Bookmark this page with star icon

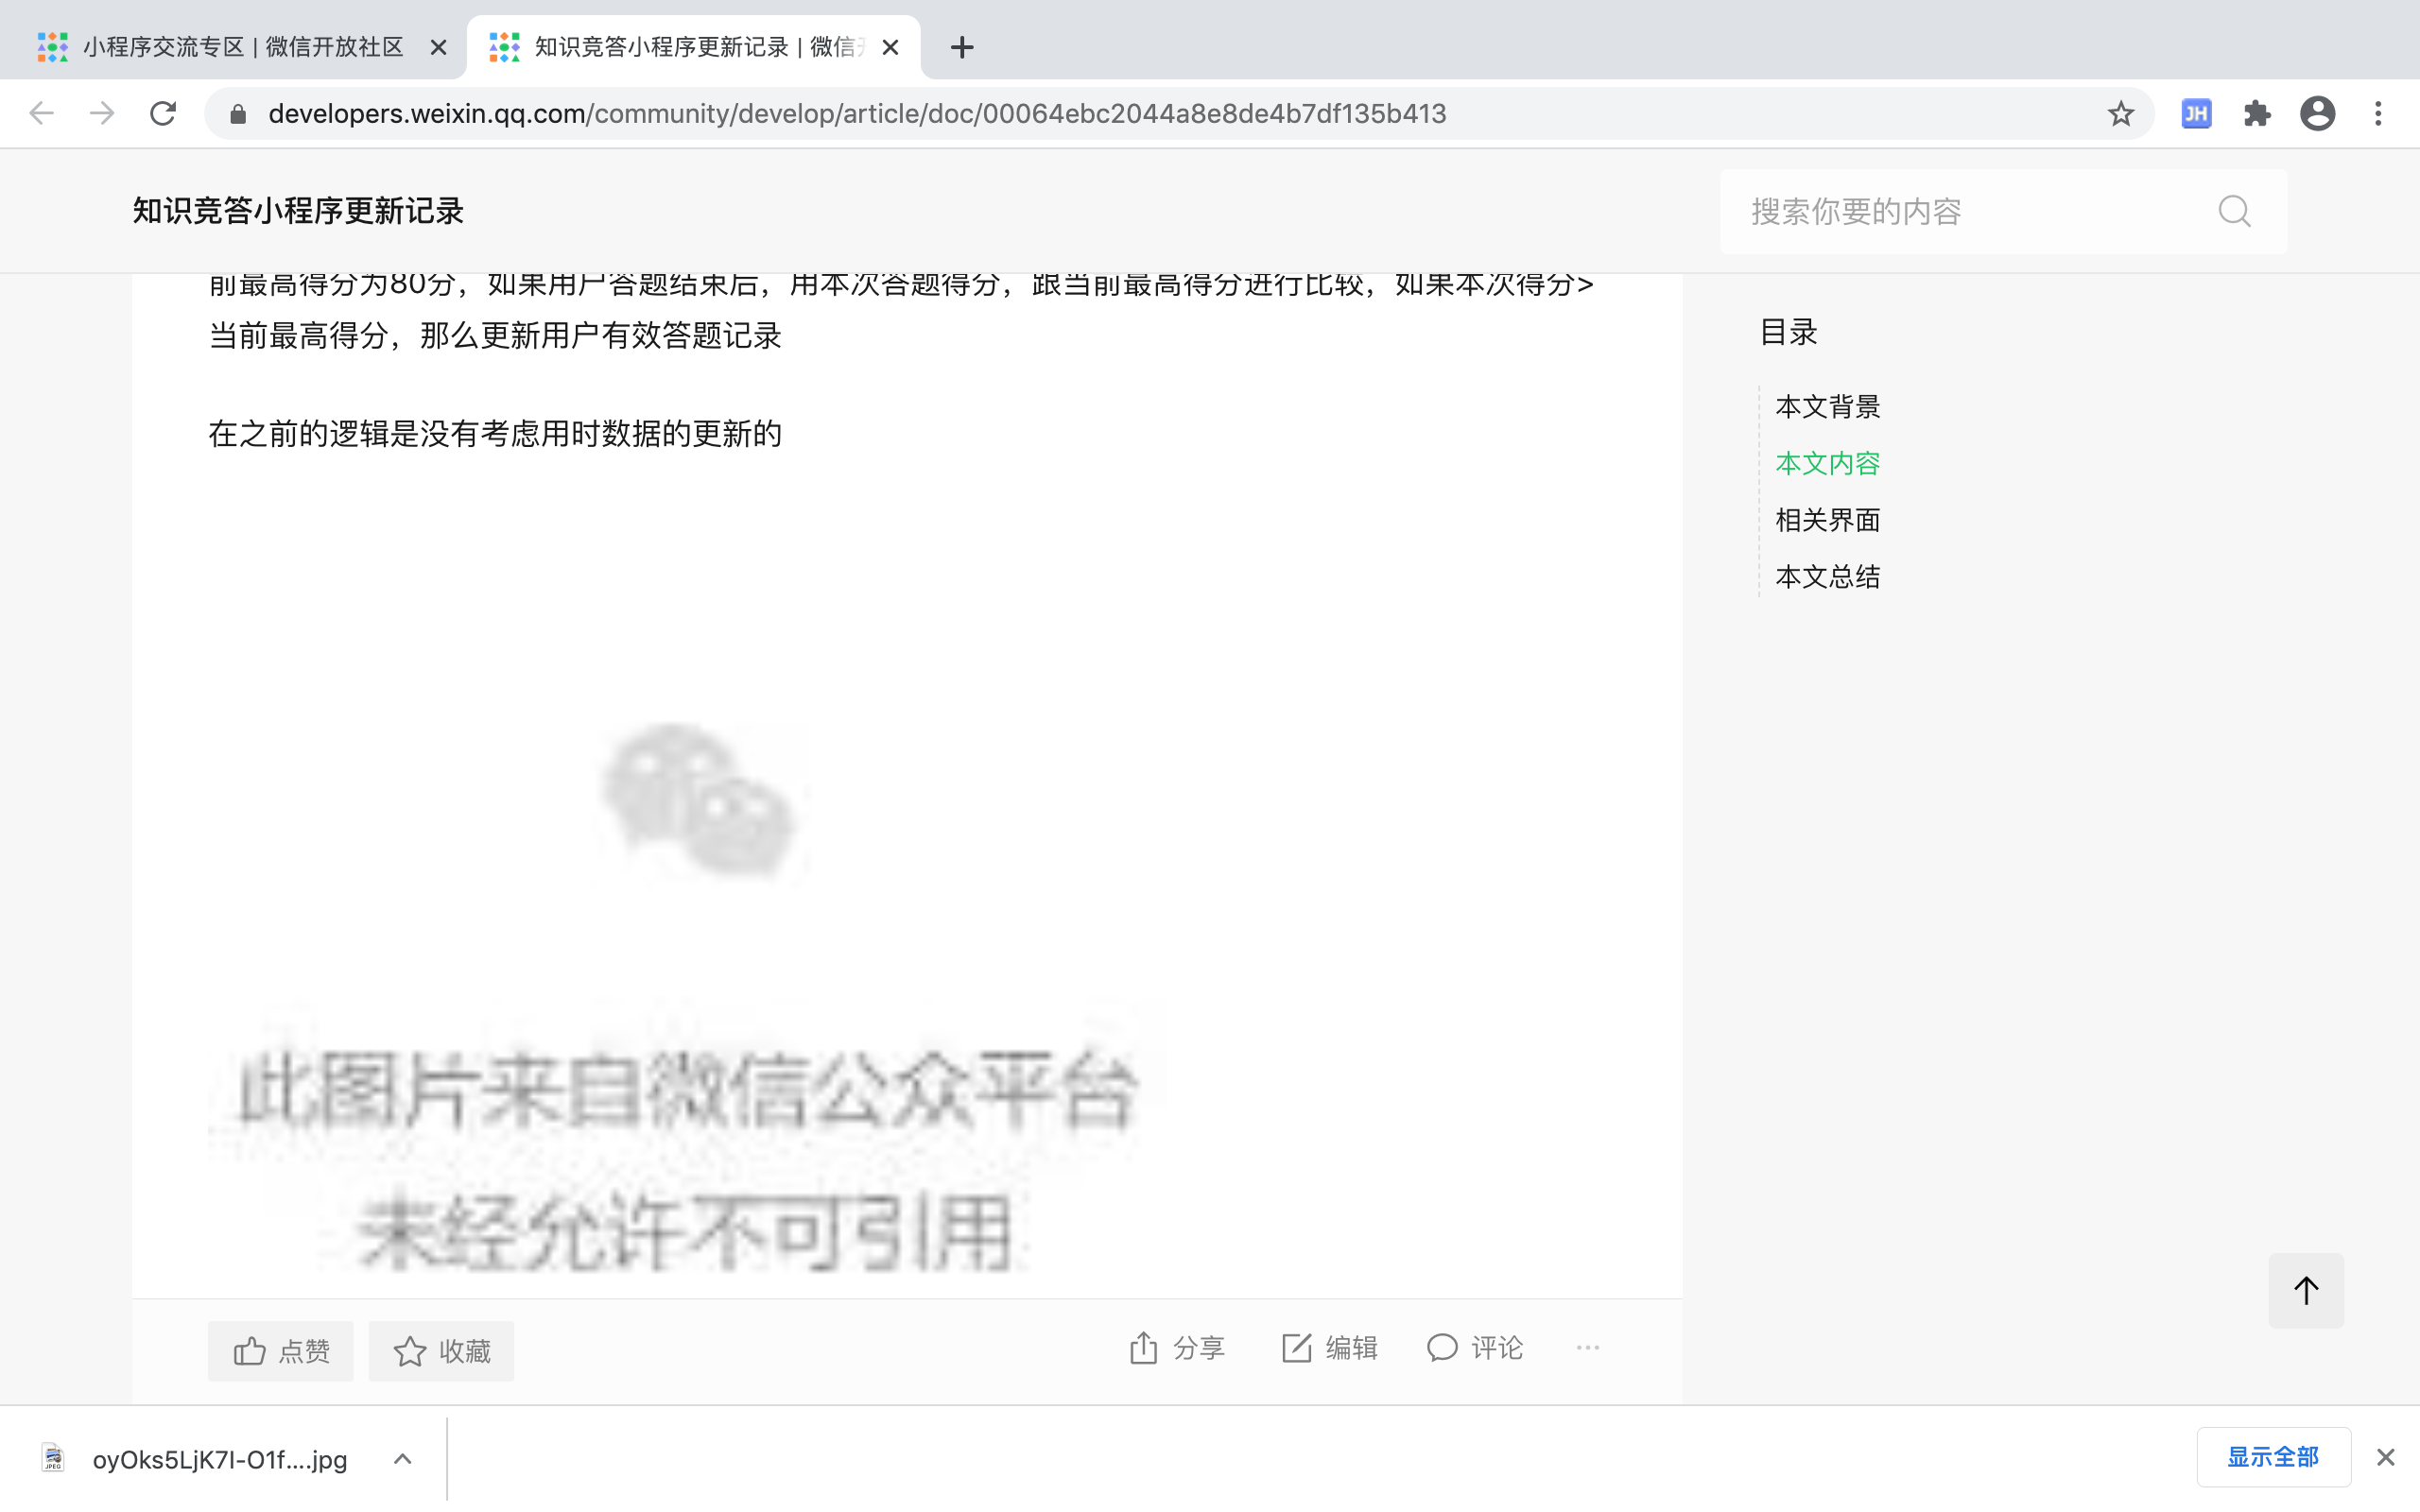(2120, 114)
